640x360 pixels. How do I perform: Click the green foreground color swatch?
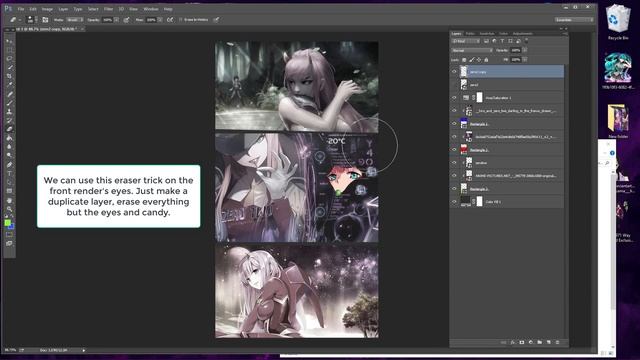click(x=7, y=222)
